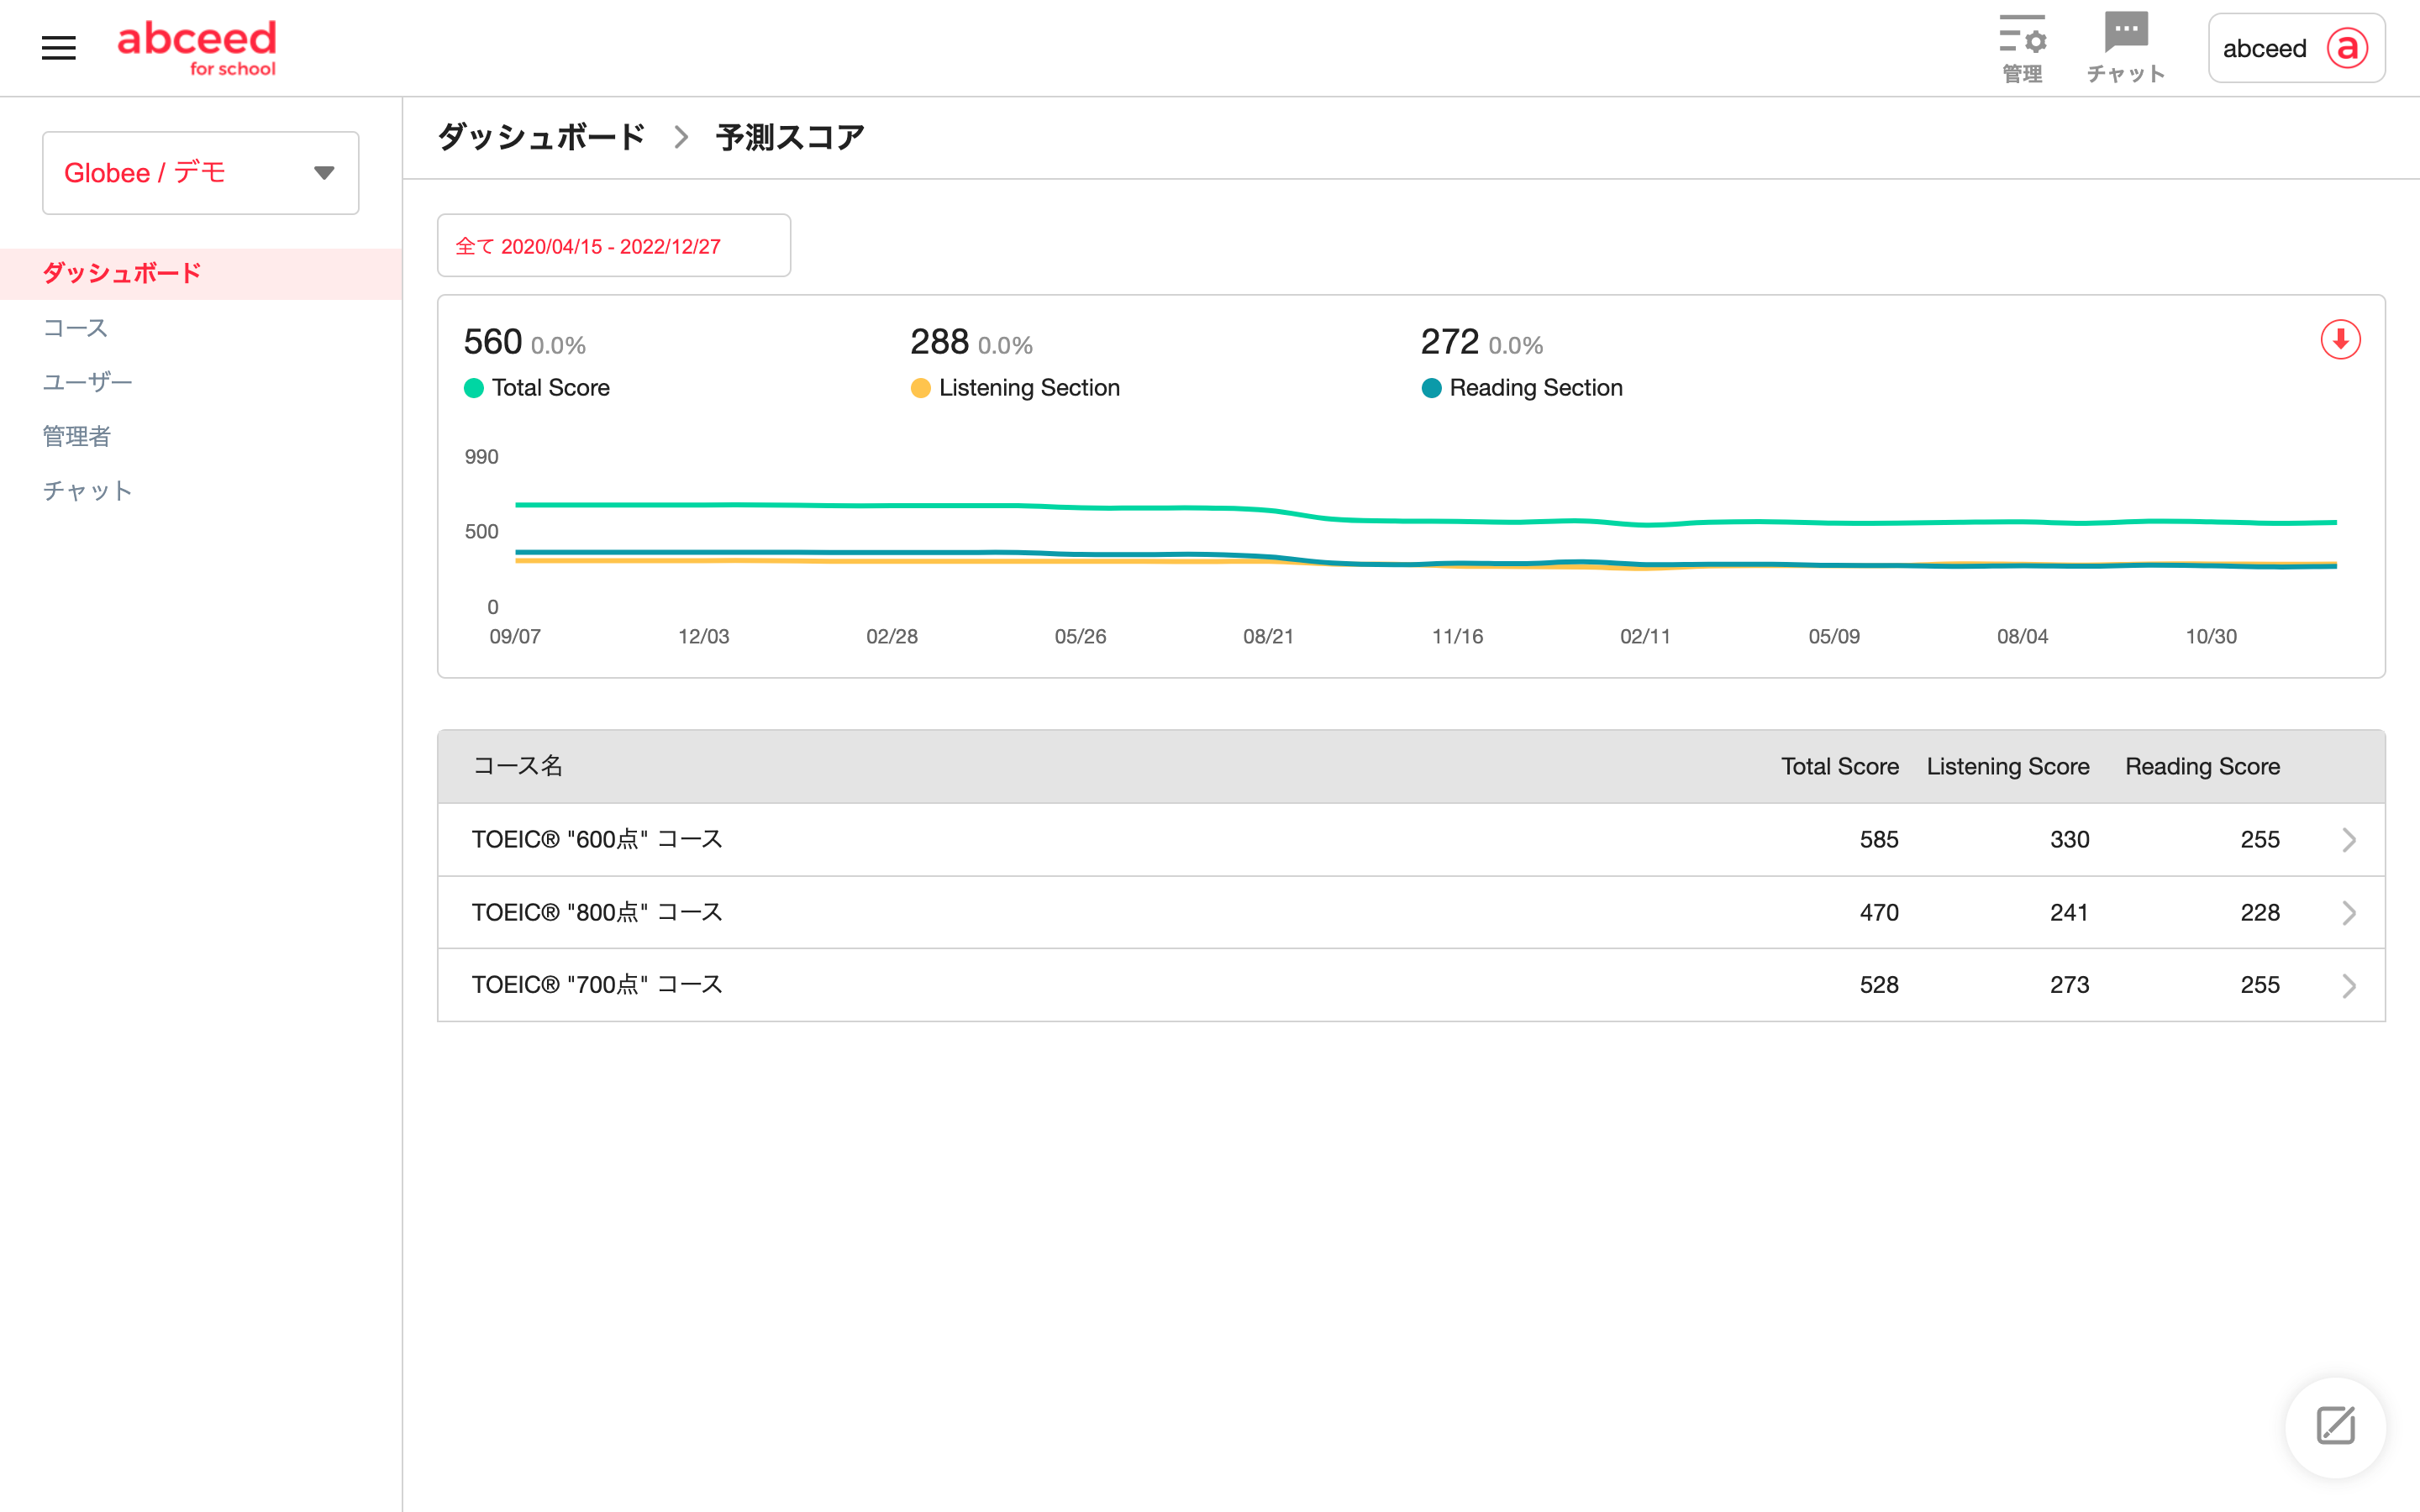2420x1512 pixels.
Task: Toggle the Reading Section legend series
Action: coord(1535,388)
